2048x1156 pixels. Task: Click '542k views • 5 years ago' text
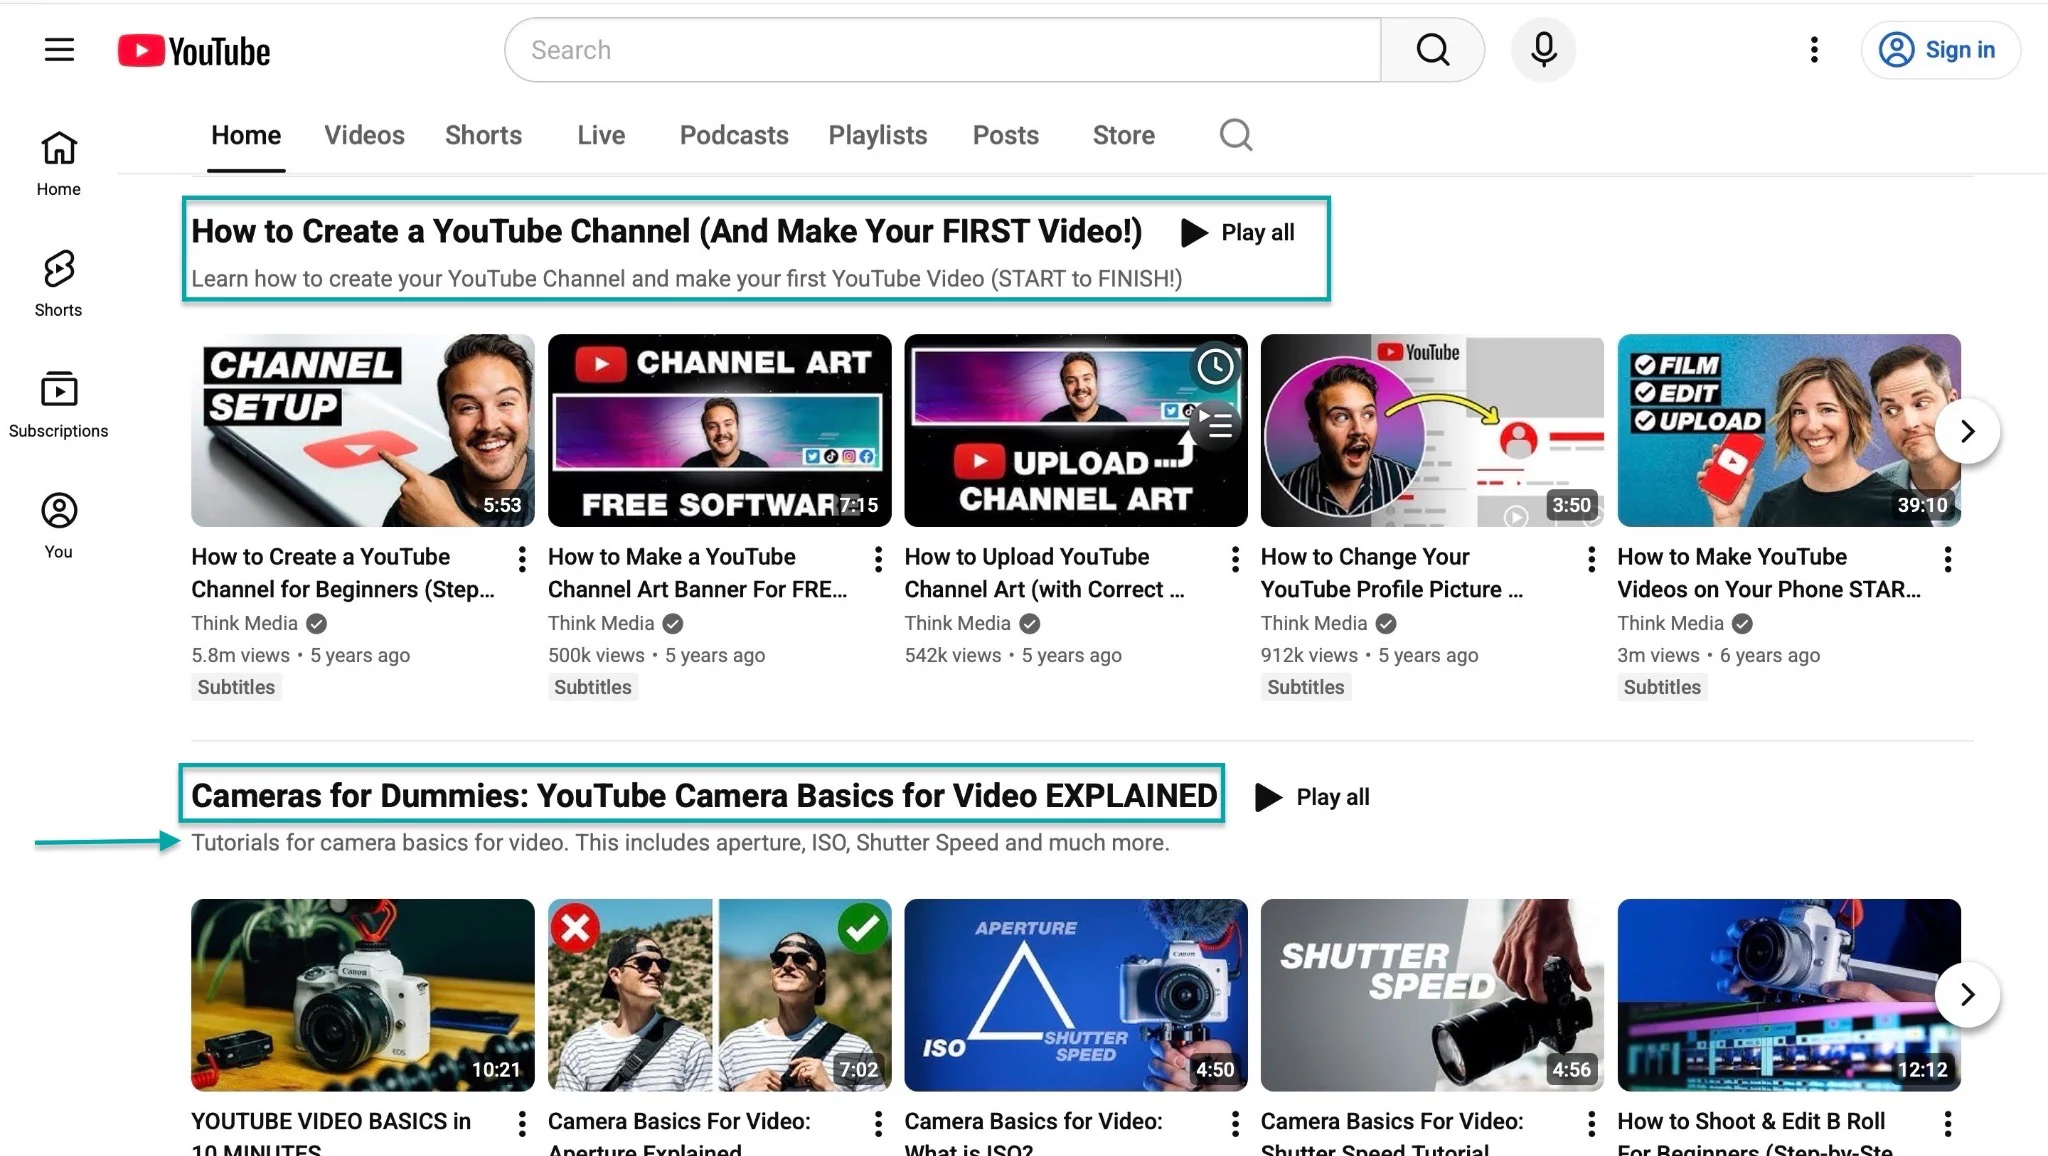(1013, 655)
